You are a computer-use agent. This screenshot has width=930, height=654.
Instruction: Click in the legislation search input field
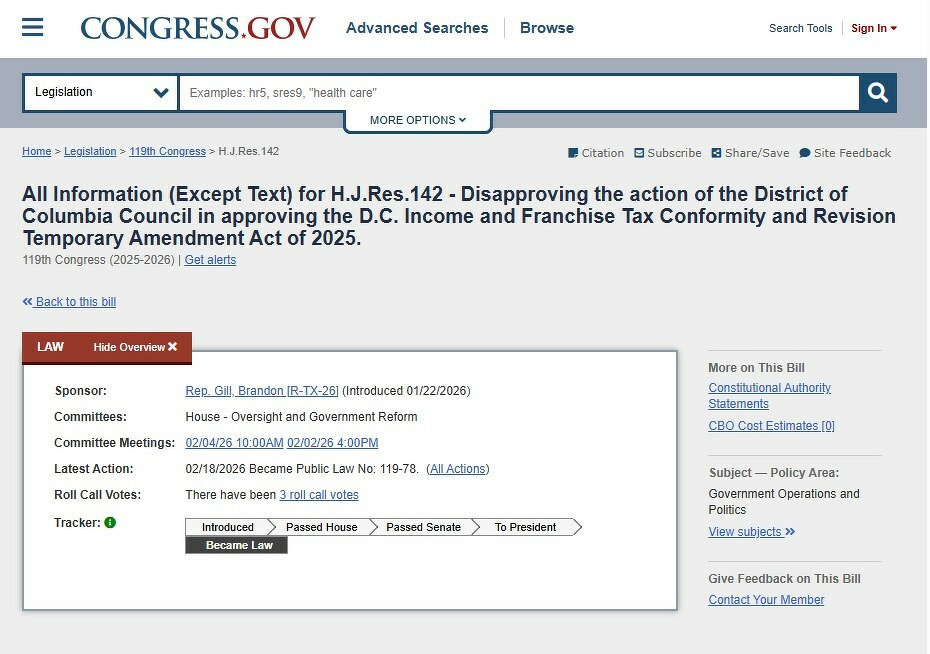(518, 93)
